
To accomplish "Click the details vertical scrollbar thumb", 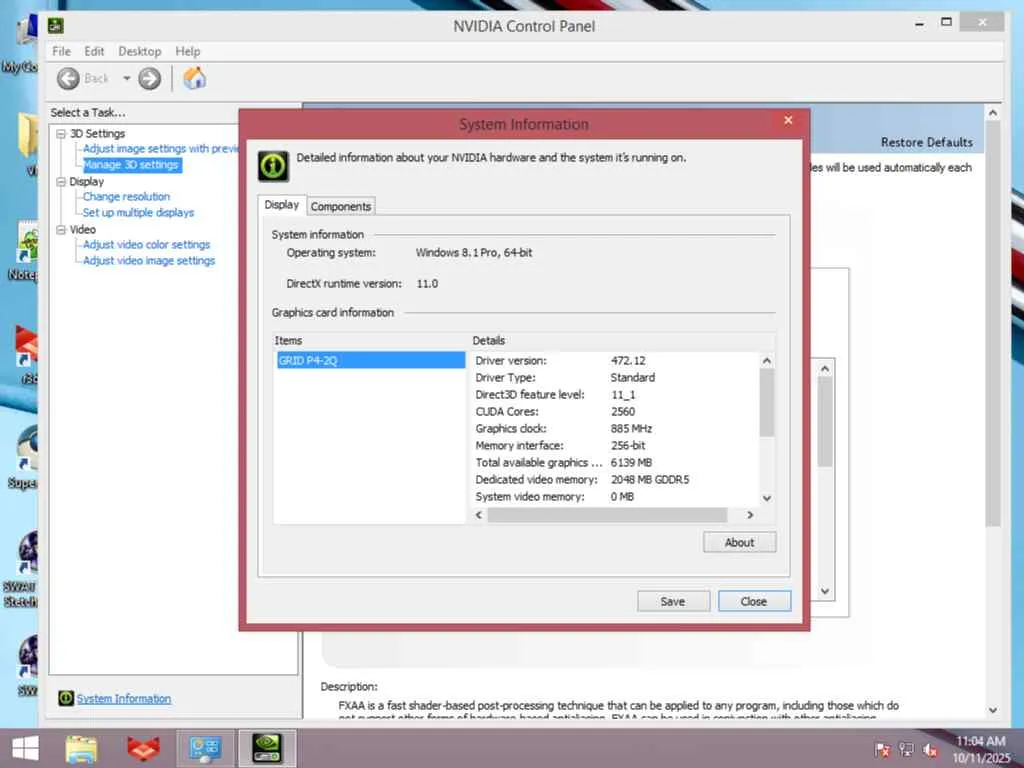I will tap(767, 404).
